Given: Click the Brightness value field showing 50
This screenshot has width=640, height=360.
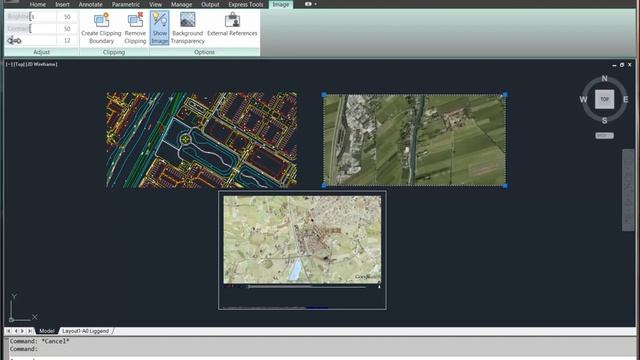Looking at the screenshot, I should (67, 17).
